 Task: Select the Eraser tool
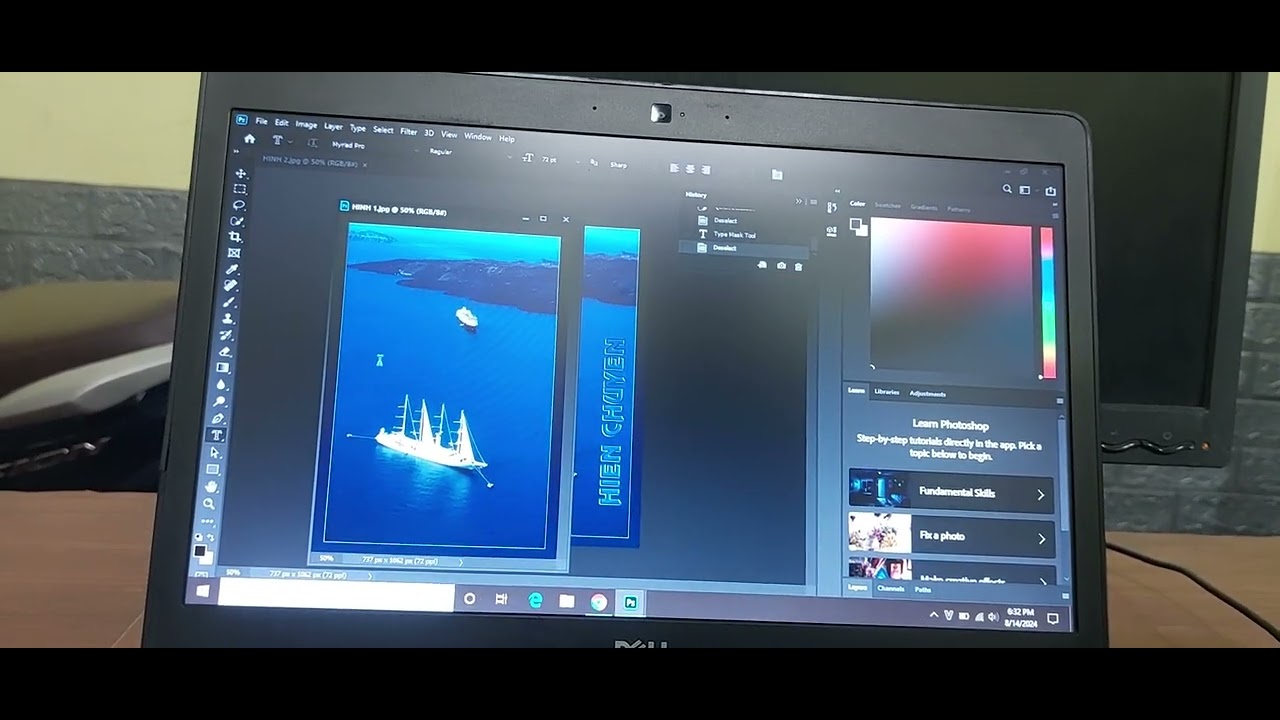click(x=226, y=351)
